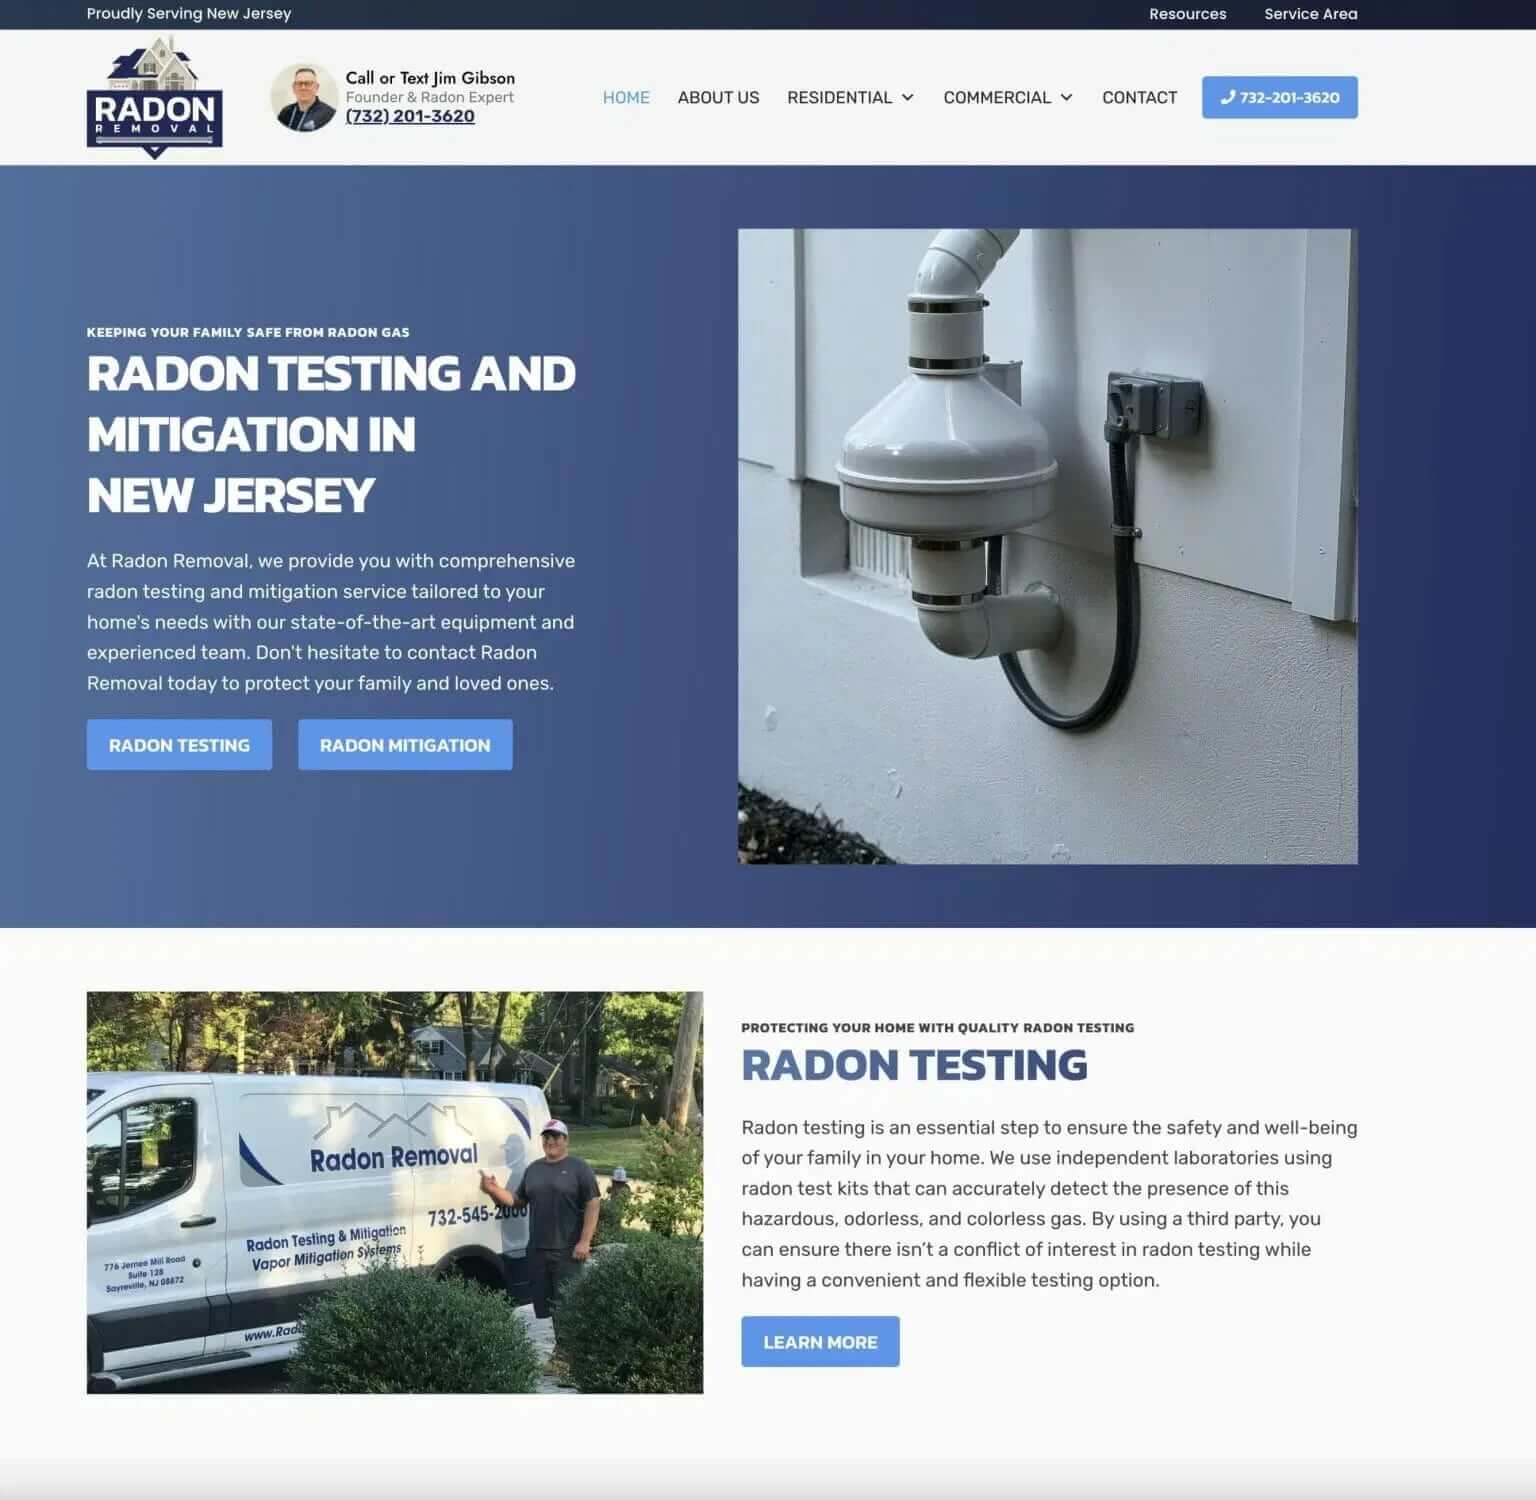Click Jim Gibson's profile photo
The image size is (1536, 1500).
point(303,97)
